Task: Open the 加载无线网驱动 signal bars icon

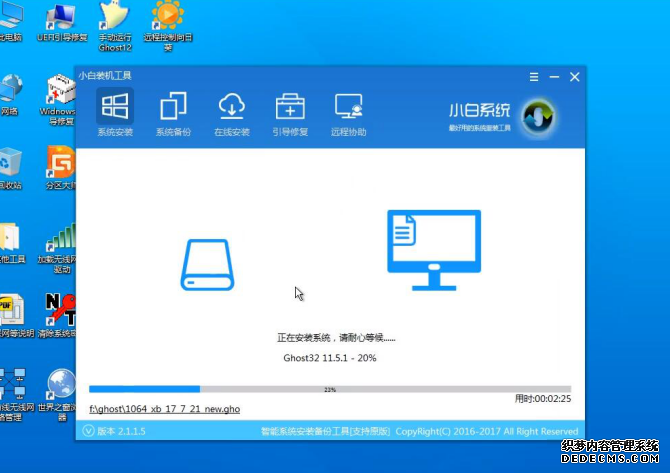Action: click(x=58, y=248)
